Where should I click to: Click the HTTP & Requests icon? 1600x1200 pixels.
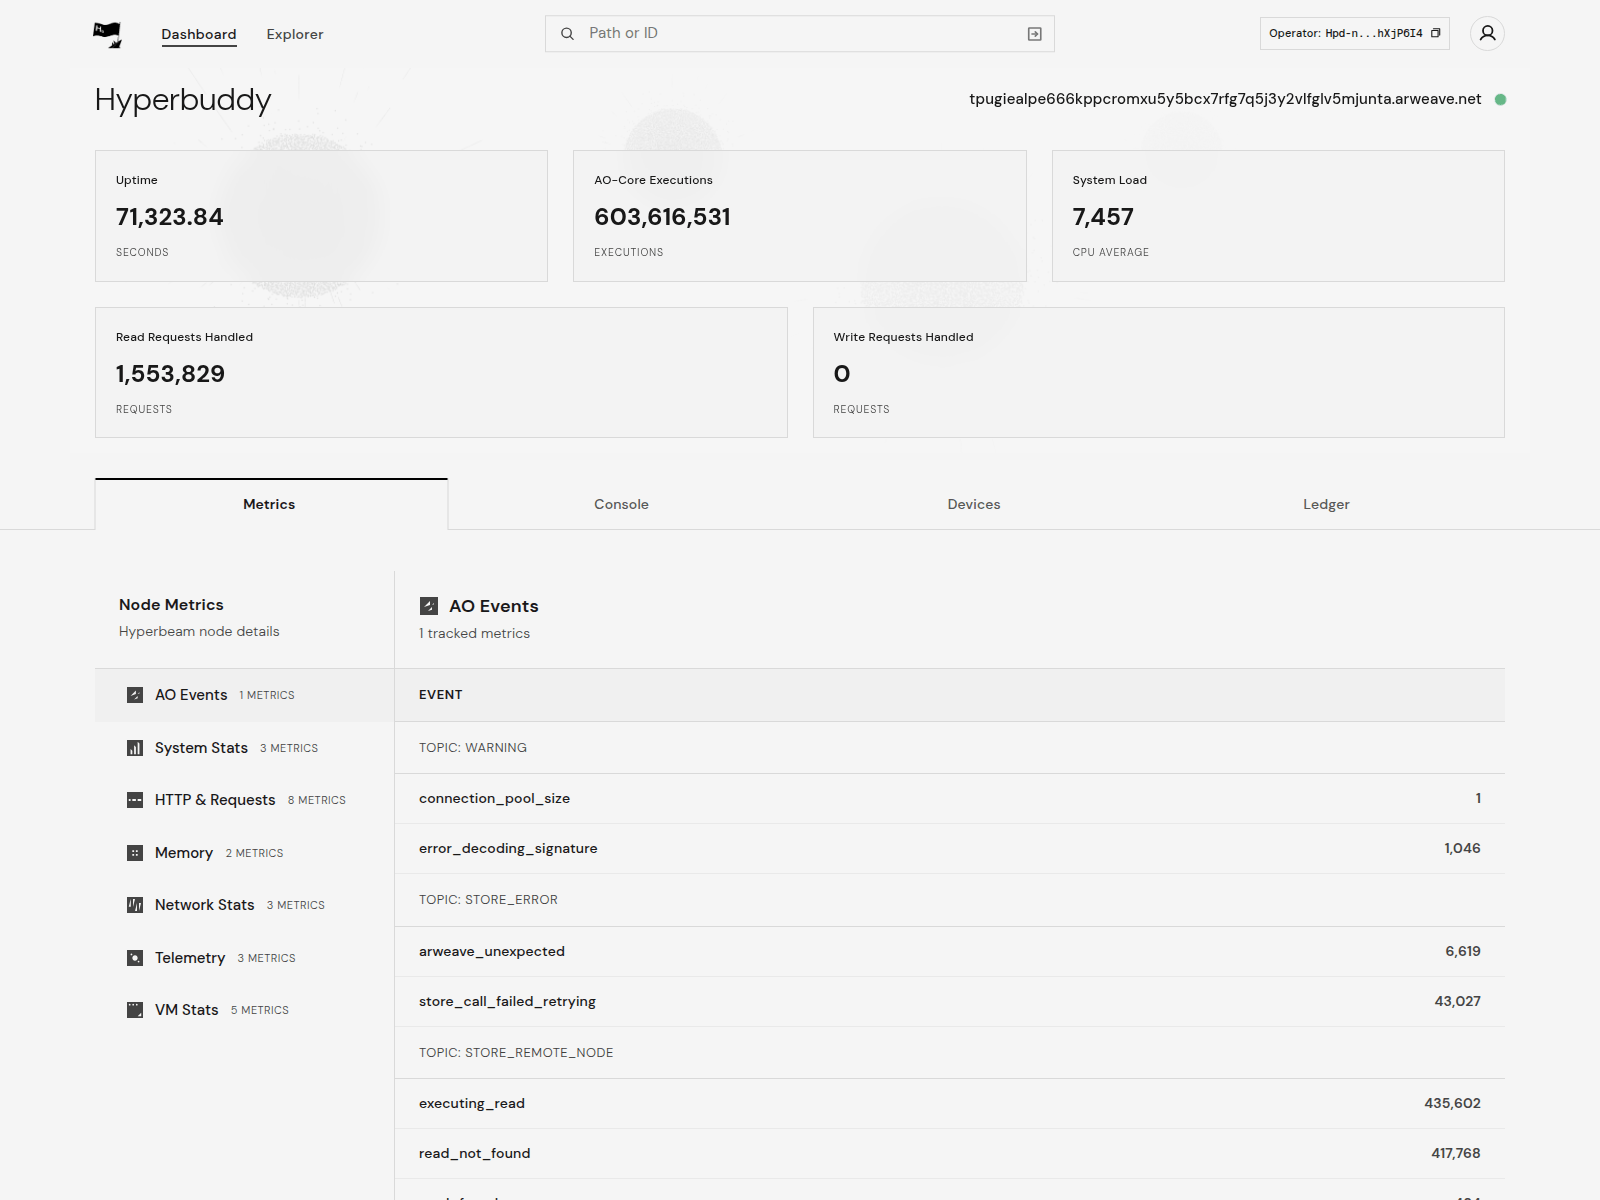click(135, 800)
